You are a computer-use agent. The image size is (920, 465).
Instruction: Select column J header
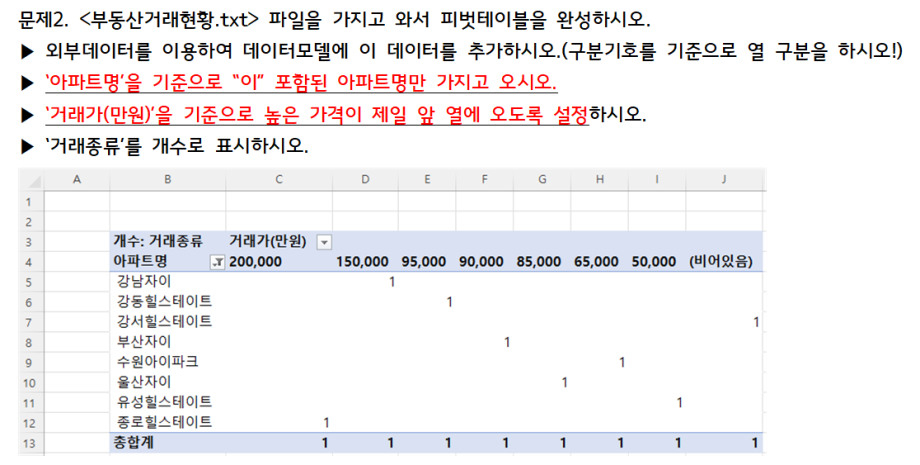pos(724,180)
